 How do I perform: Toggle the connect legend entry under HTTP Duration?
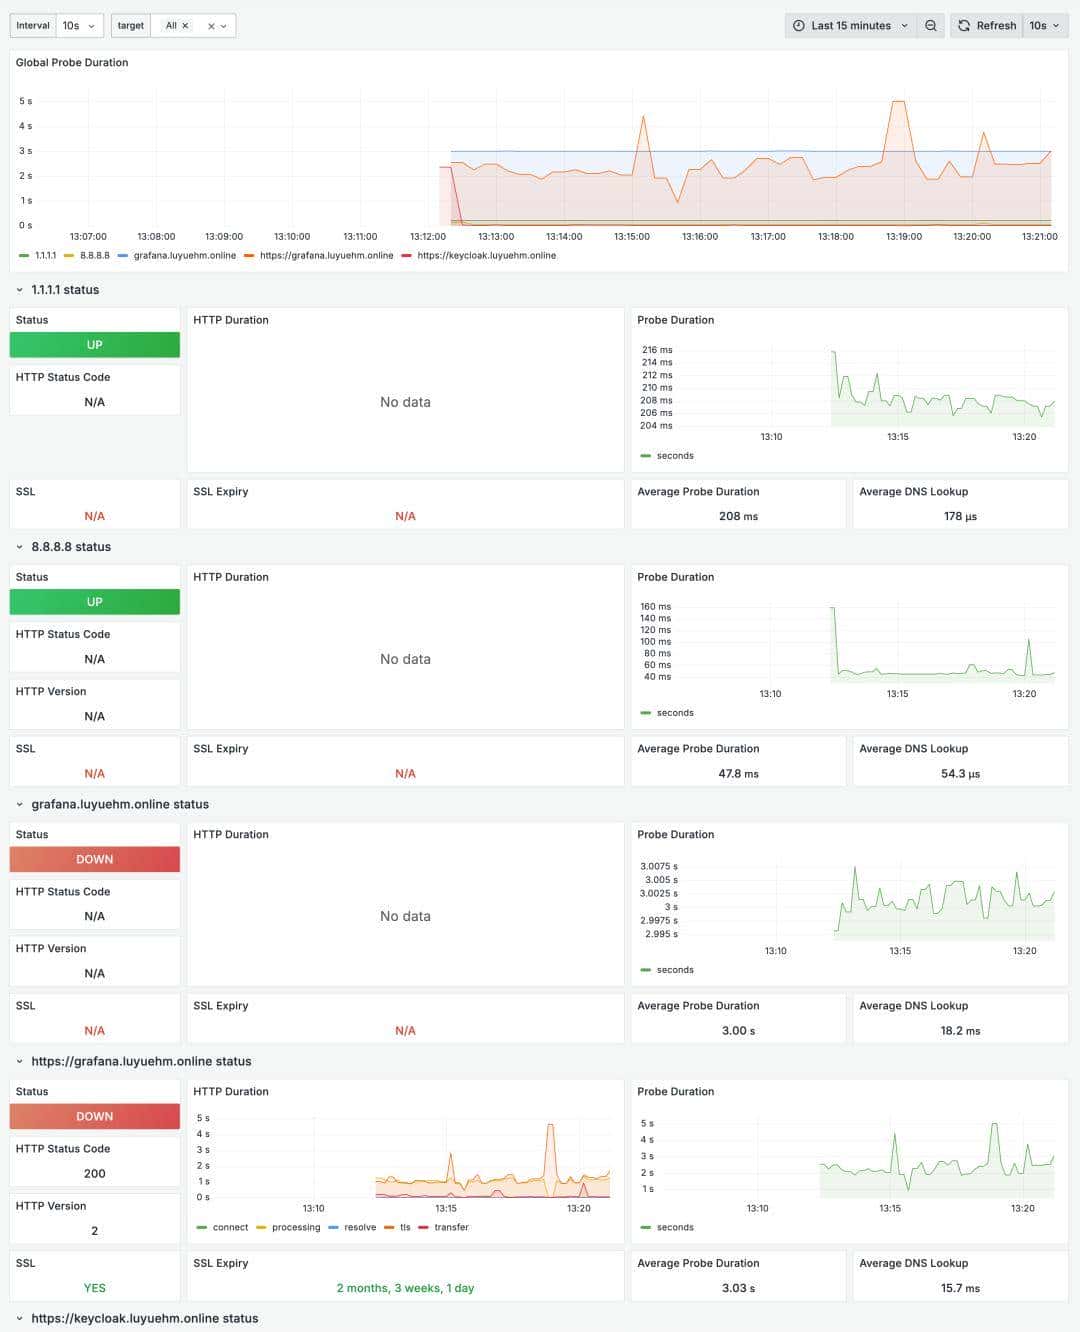[229, 1227]
